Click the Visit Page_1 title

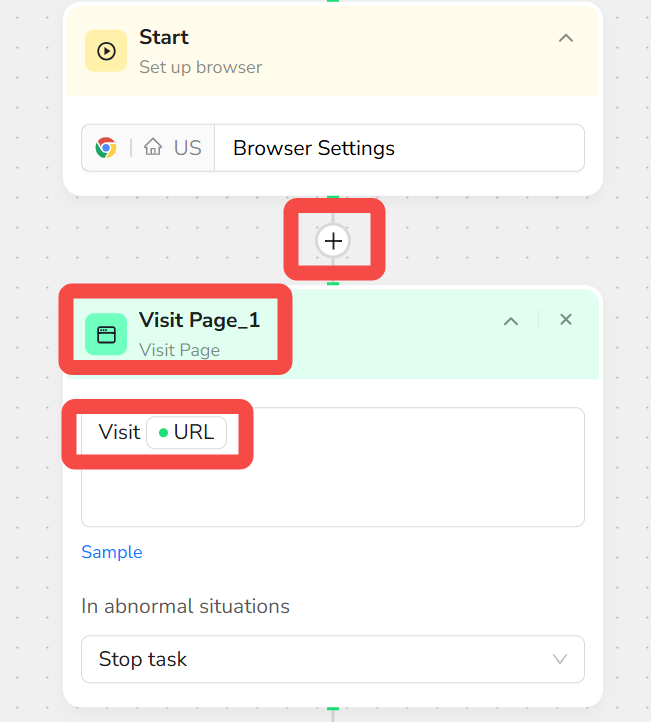tap(200, 320)
